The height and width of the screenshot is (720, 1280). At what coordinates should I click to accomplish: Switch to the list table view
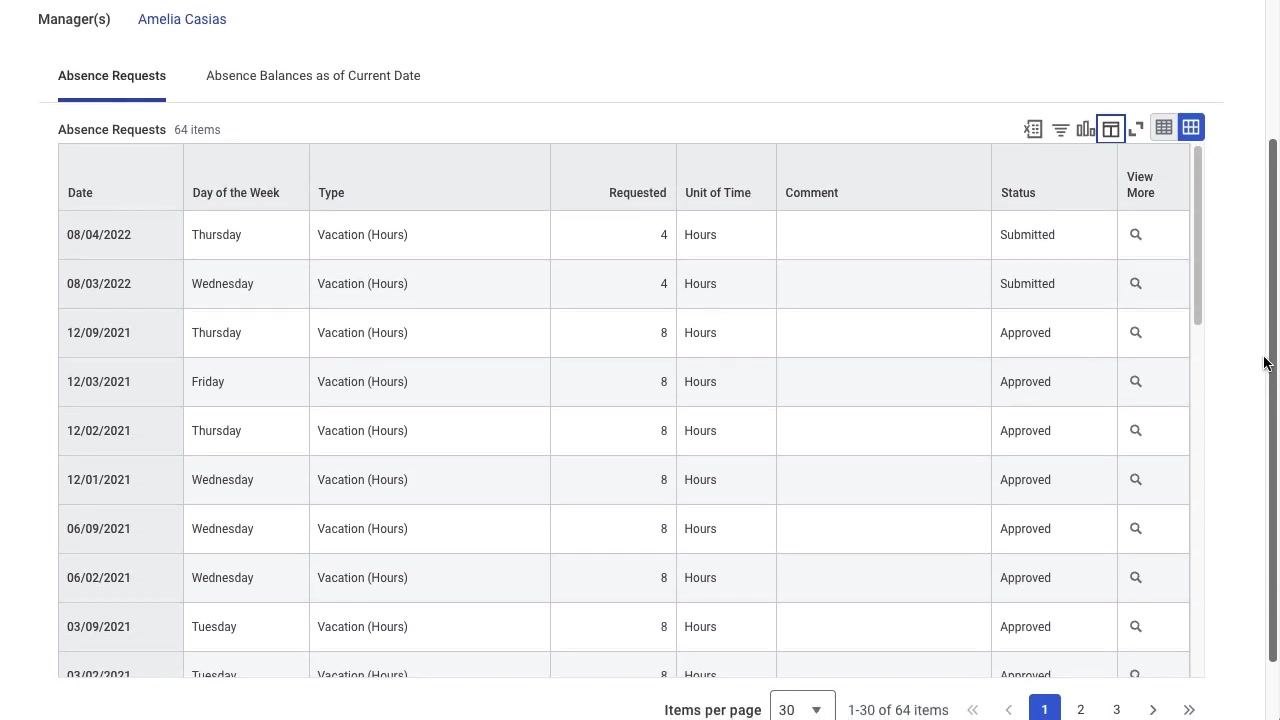(x=1164, y=127)
